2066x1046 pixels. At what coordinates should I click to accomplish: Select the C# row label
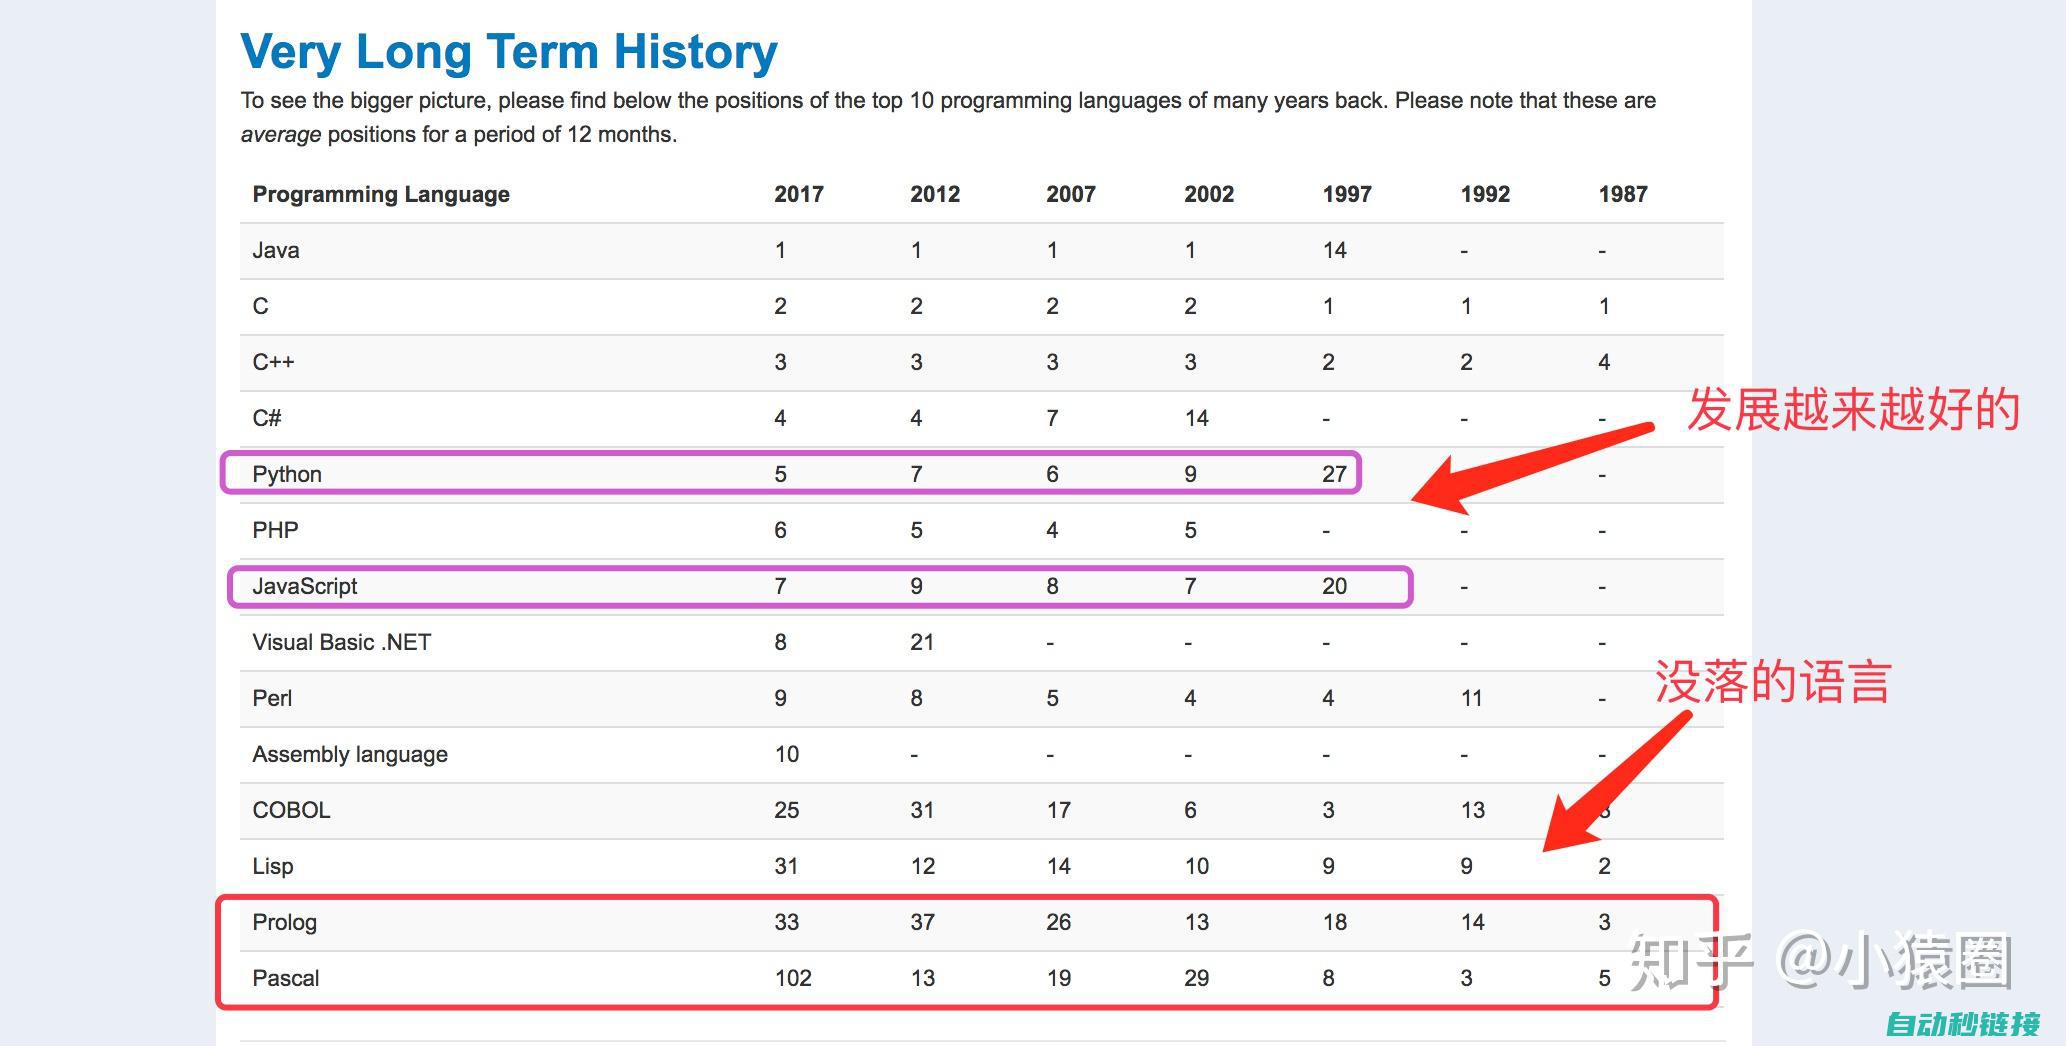pyautogui.click(x=267, y=418)
